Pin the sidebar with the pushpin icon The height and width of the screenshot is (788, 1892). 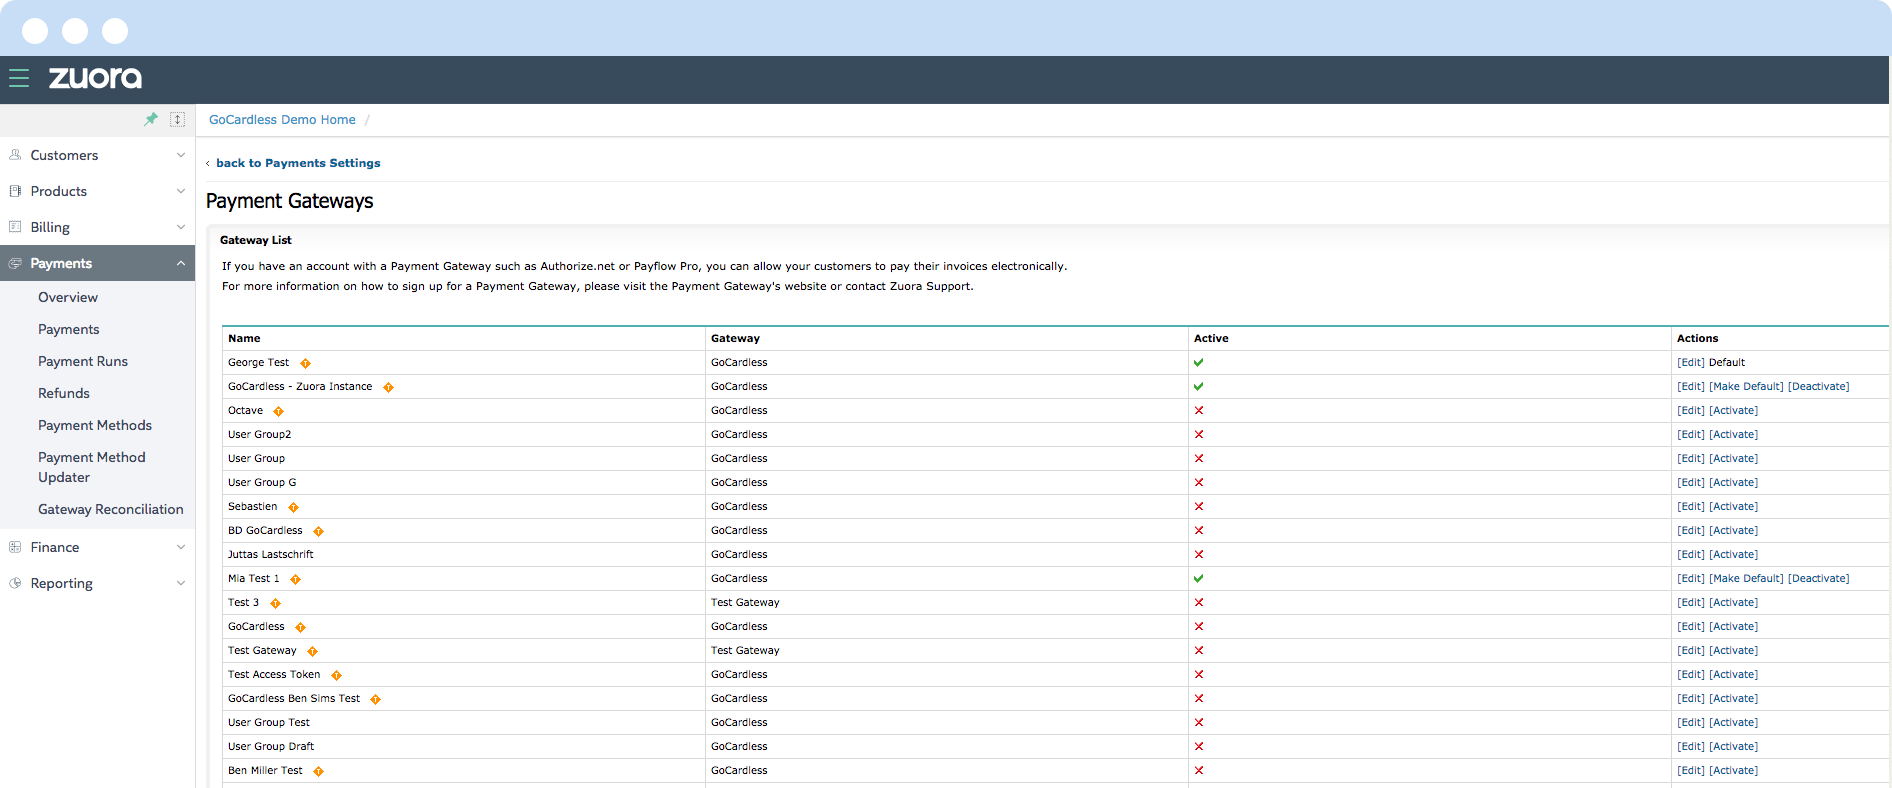pyautogui.click(x=151, y=119)
